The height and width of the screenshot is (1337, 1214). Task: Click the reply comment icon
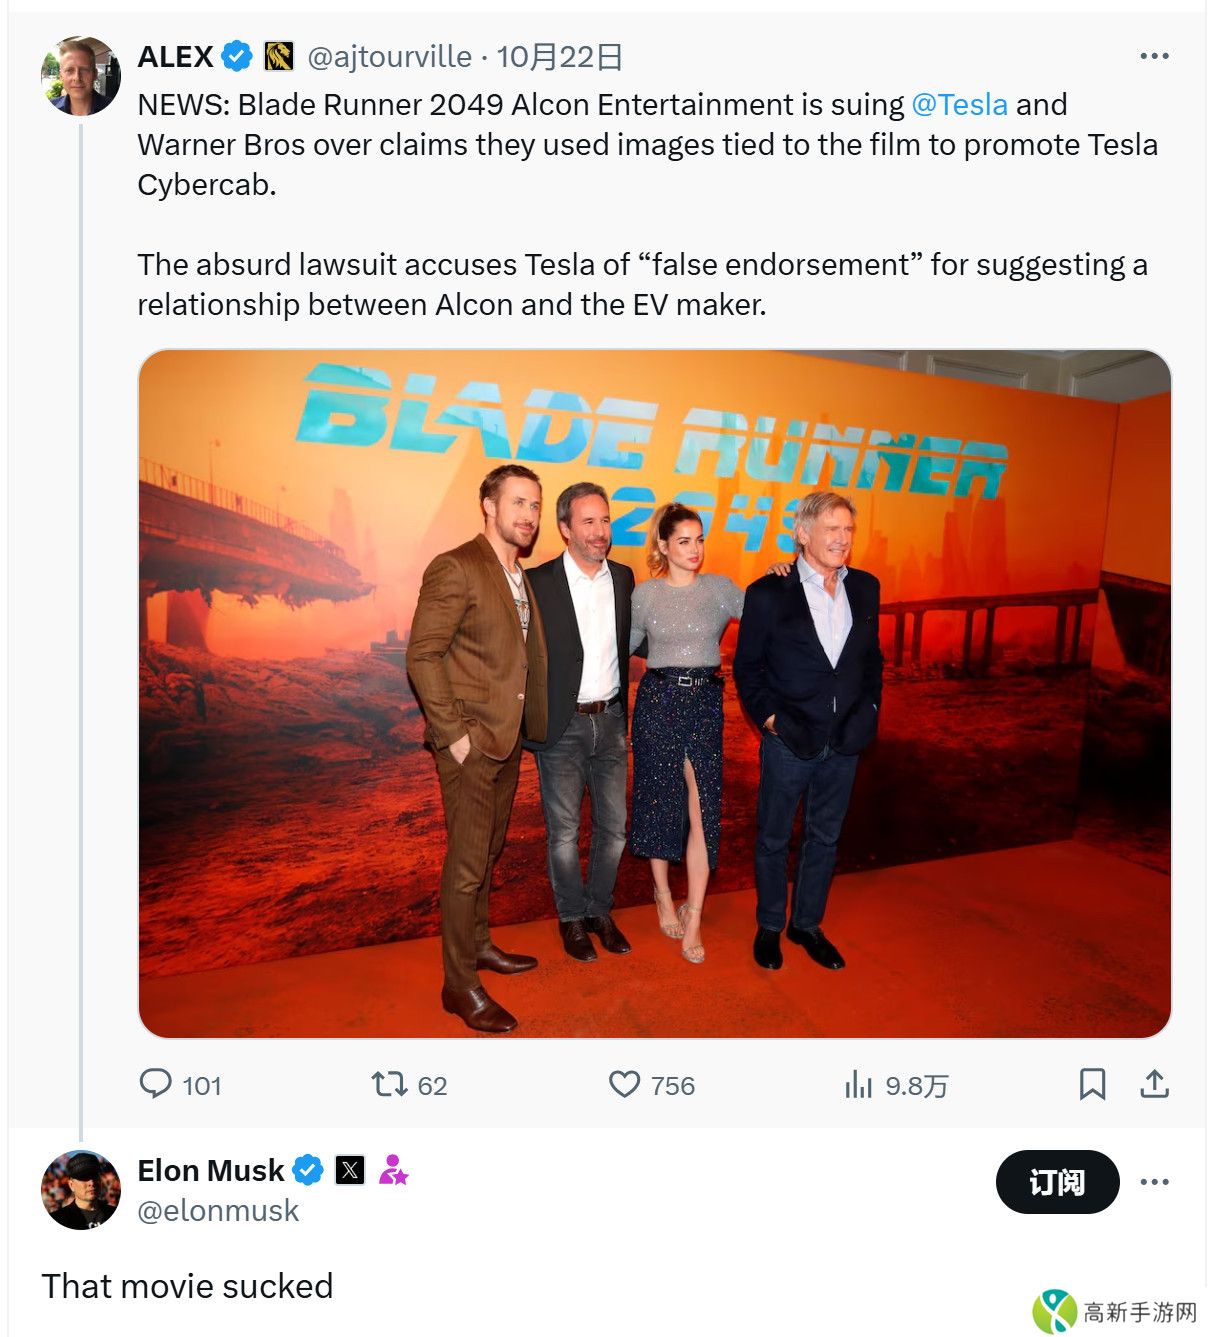tap(156, 1084)
